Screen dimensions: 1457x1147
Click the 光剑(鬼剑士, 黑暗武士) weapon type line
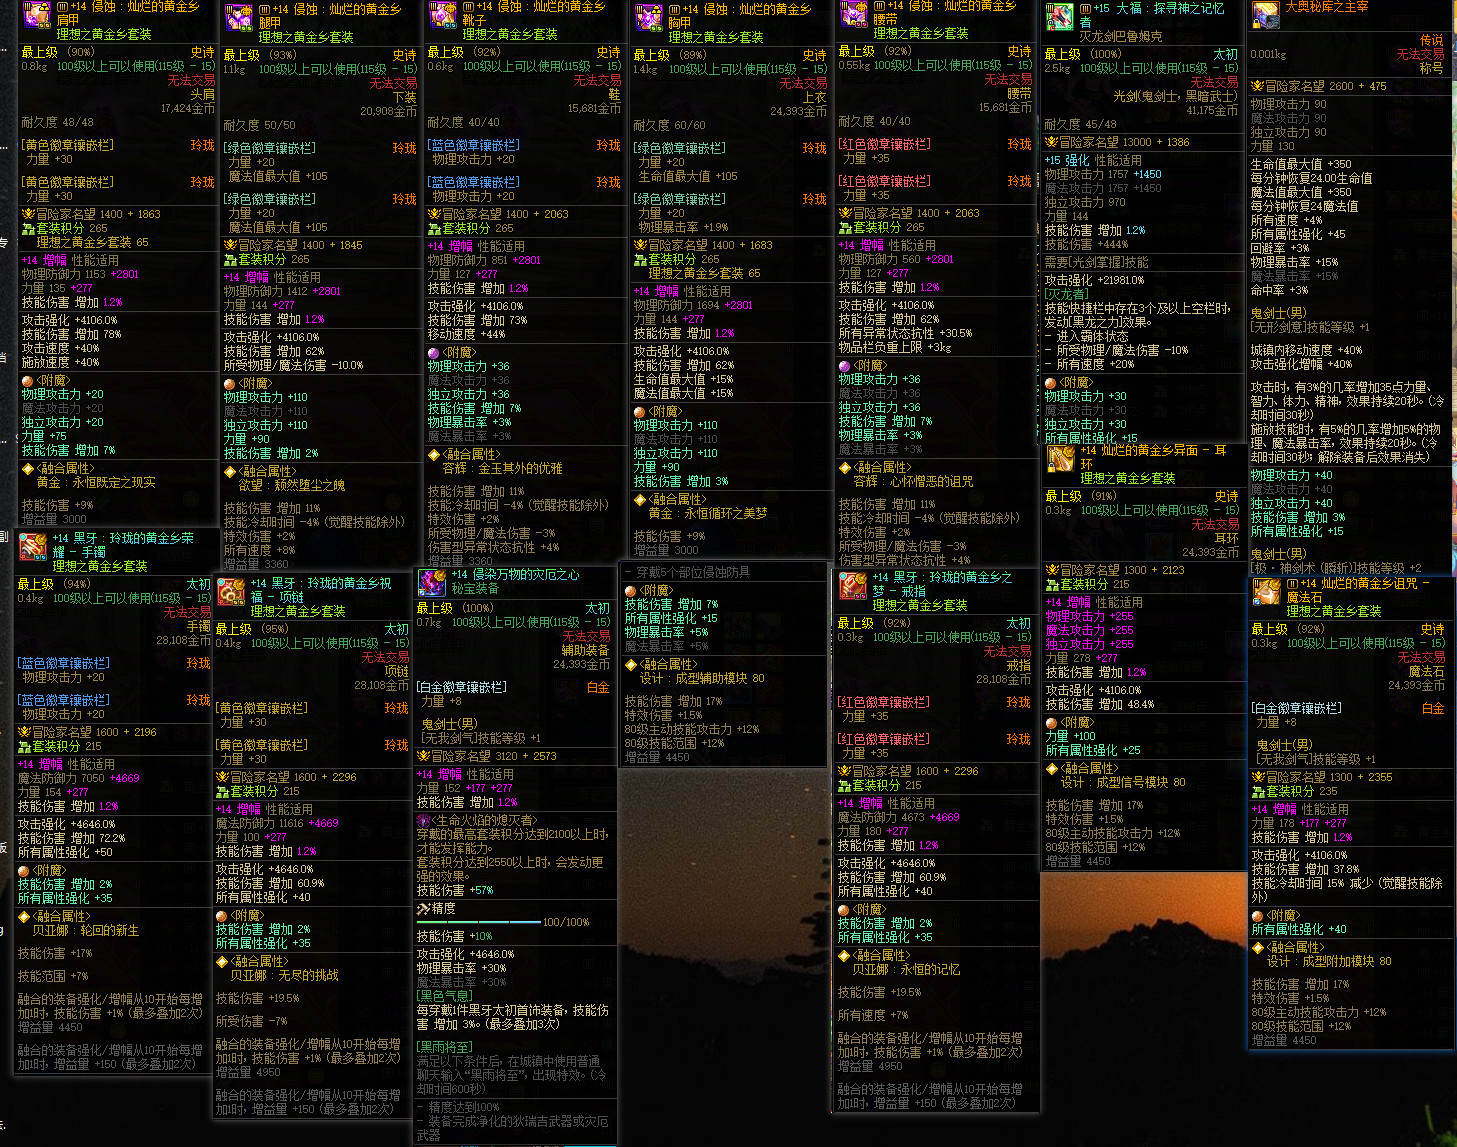tap(1176, 96)
